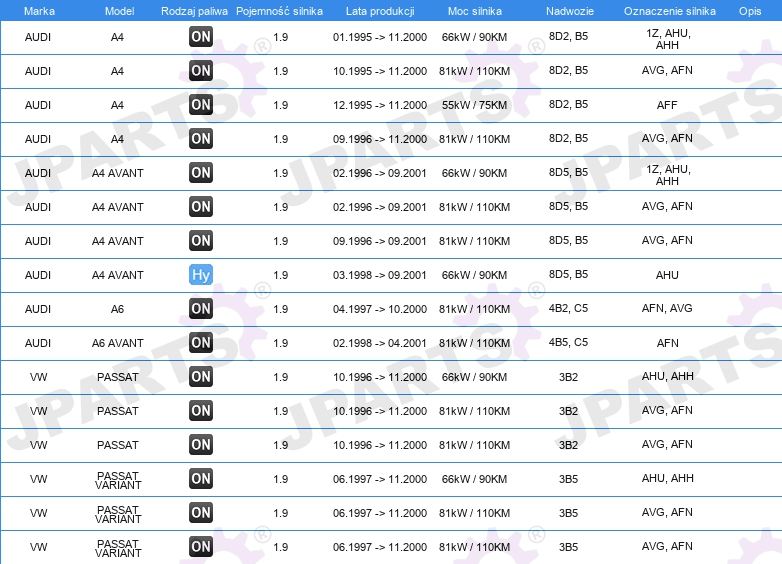
Task: Click the Rodzaj paliwa column header
Action: pyautogui.click(x=194, y=11)
